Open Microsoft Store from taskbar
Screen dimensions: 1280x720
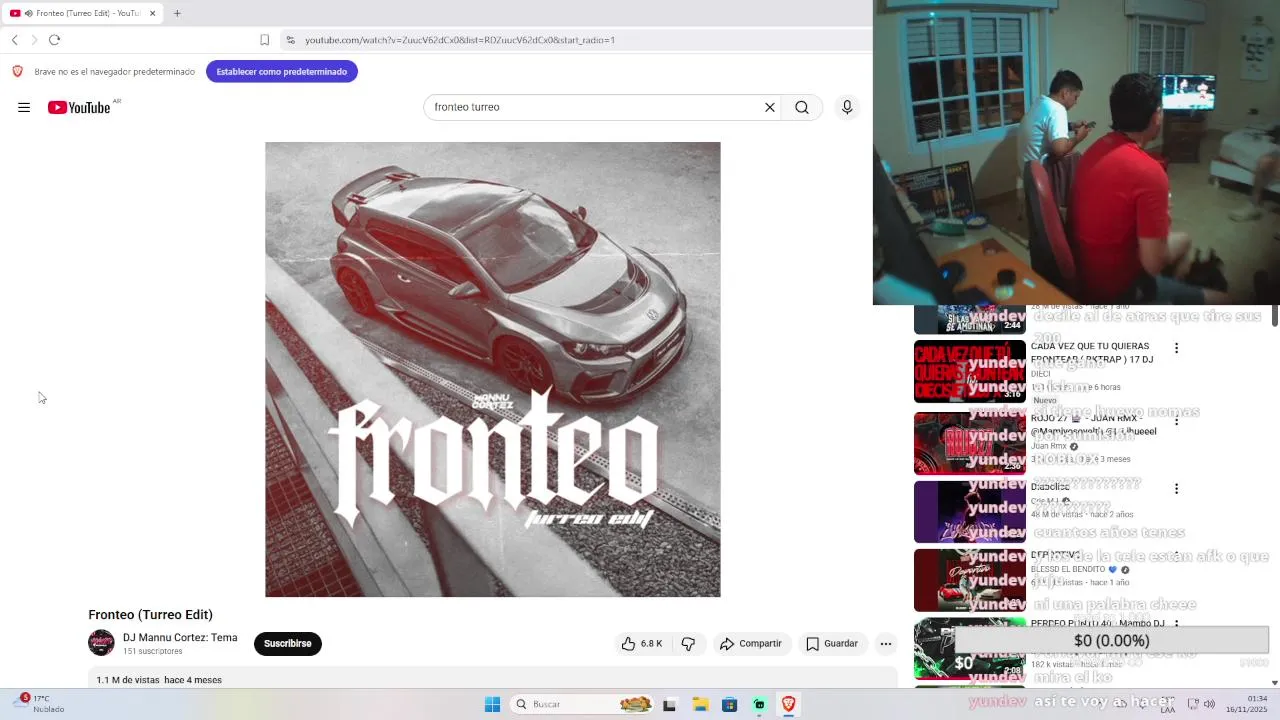pyautogui.click(x=730, y=704)
